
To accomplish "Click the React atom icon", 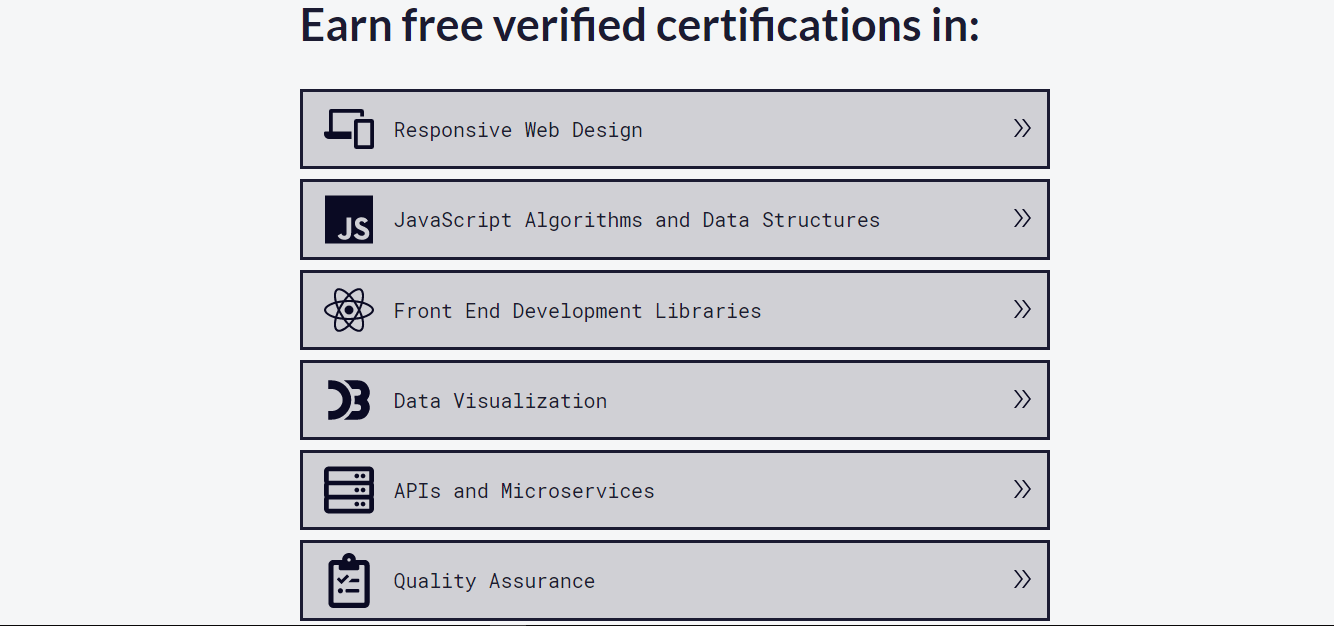I will pyautogui.click(x=349, y=310).
